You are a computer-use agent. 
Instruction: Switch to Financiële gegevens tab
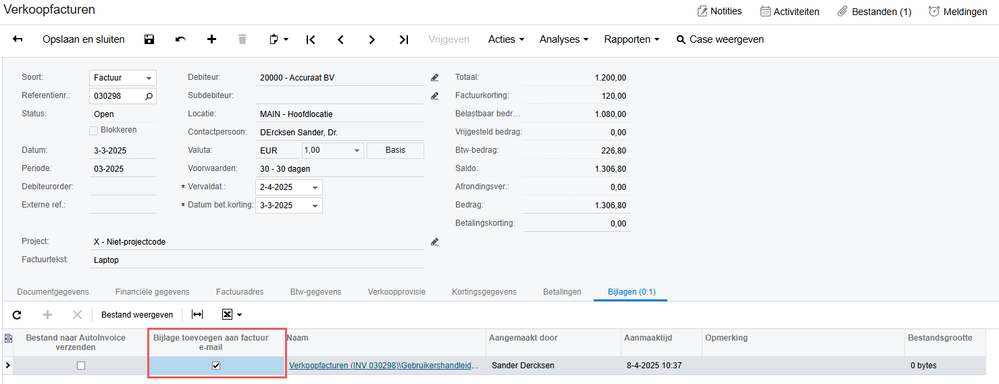pyautogui.click(x=152, y=292)
